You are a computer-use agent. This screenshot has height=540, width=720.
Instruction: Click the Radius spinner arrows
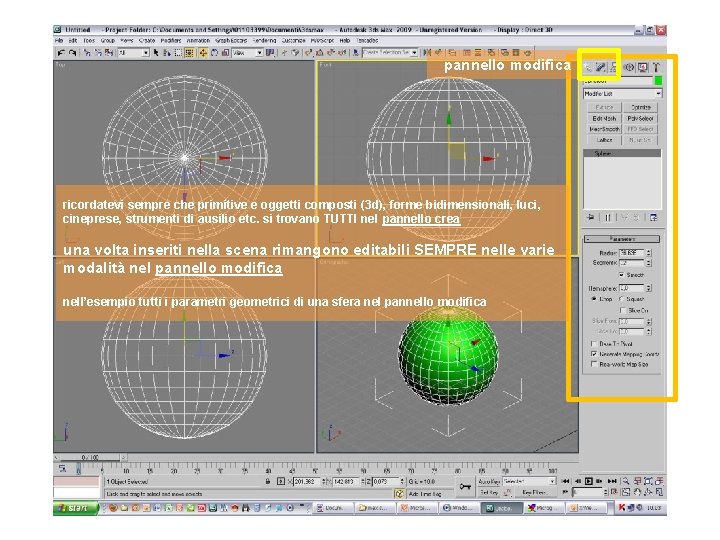click(649, 253)
